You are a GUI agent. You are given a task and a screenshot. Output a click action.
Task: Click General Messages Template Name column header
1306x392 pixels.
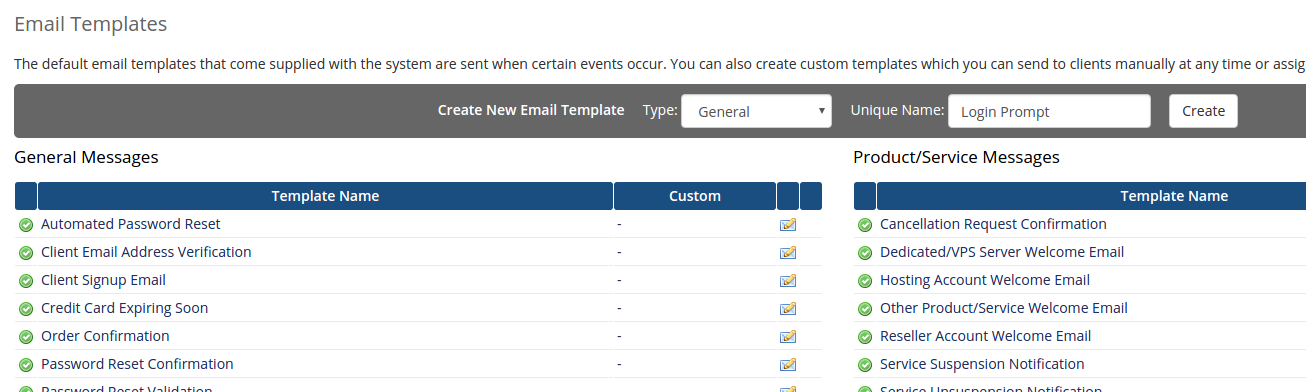point(325,196)
